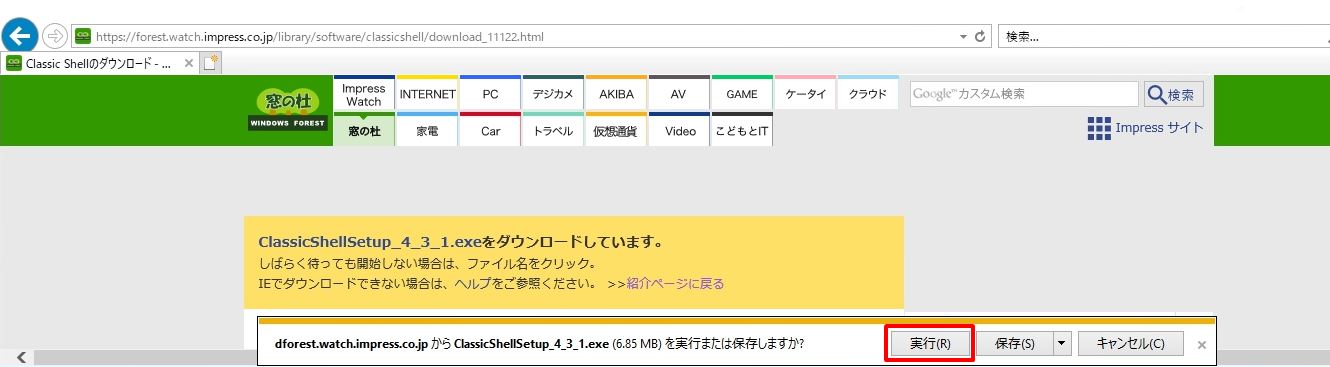The height and width of the screenshot is (367, 1330).
Task: Expand the address bar history dropdown
Action: tap(963, 36)
